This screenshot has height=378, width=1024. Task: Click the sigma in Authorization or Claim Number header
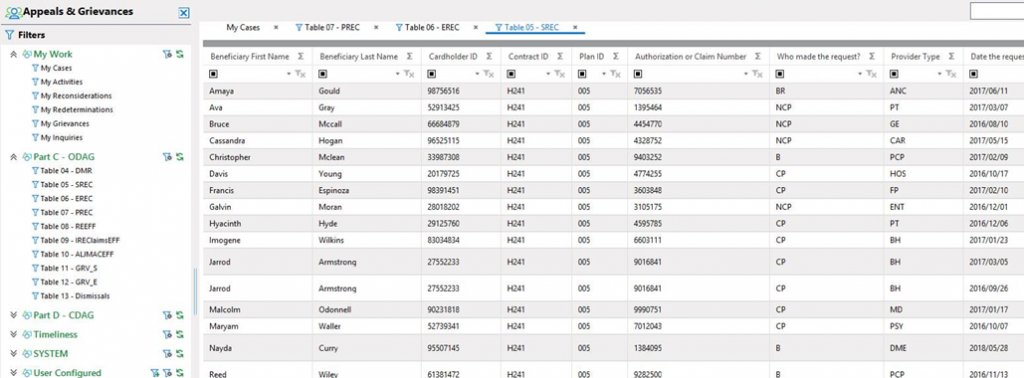click(758, 57)
